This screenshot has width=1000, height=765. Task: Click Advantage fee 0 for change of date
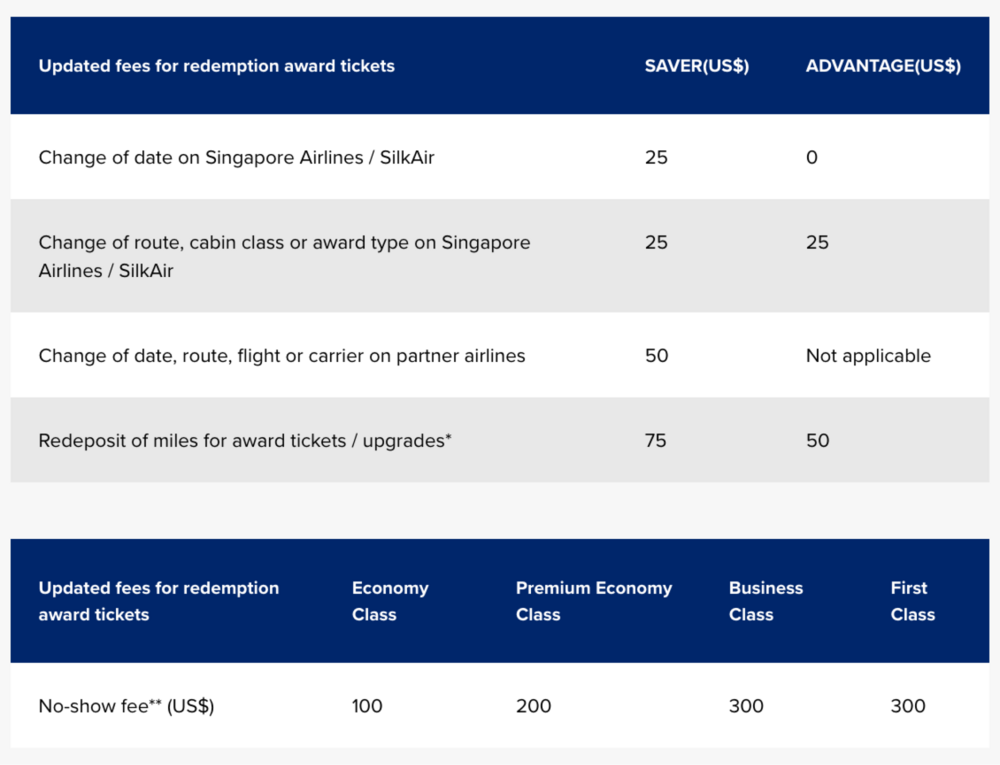coord(811,157)
